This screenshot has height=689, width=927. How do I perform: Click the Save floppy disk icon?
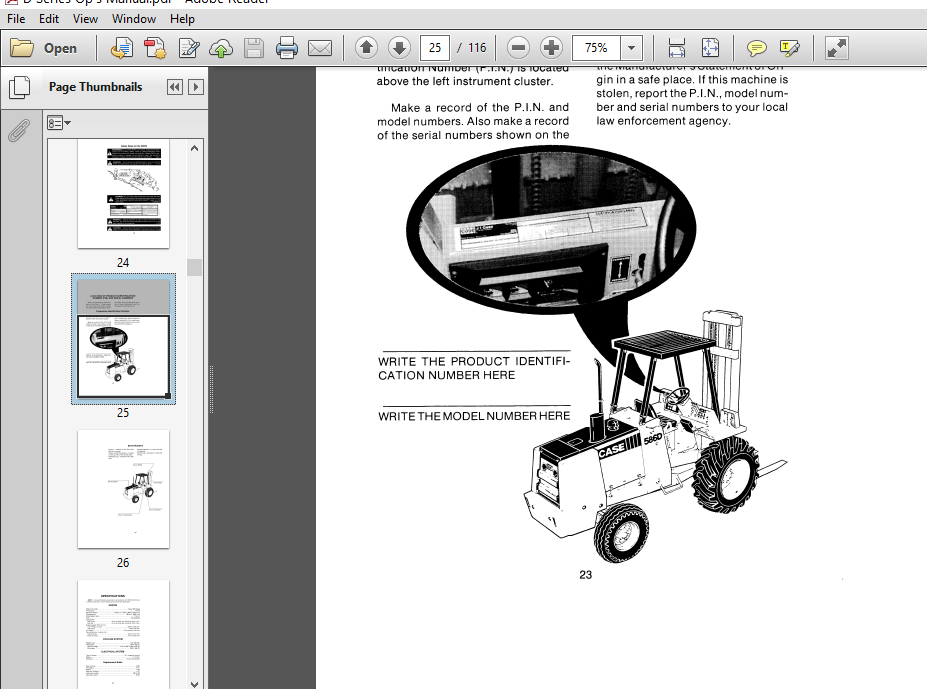tap(254, 48)
